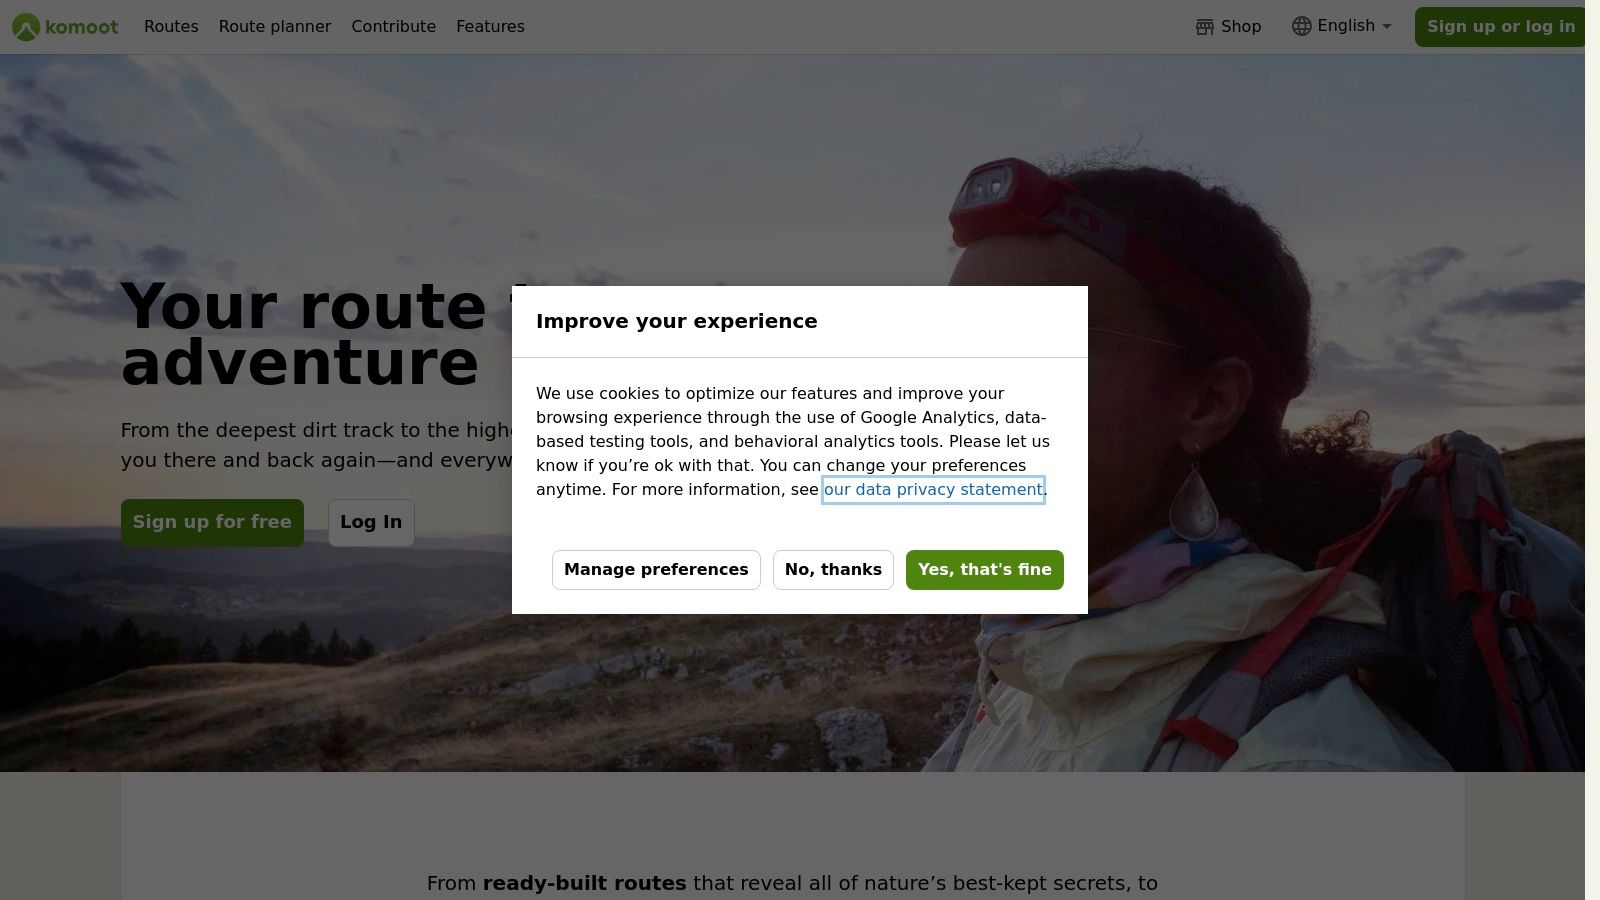
Task: Accept cookies with Yes, that's fine
Action: click(x=985, y=570)
